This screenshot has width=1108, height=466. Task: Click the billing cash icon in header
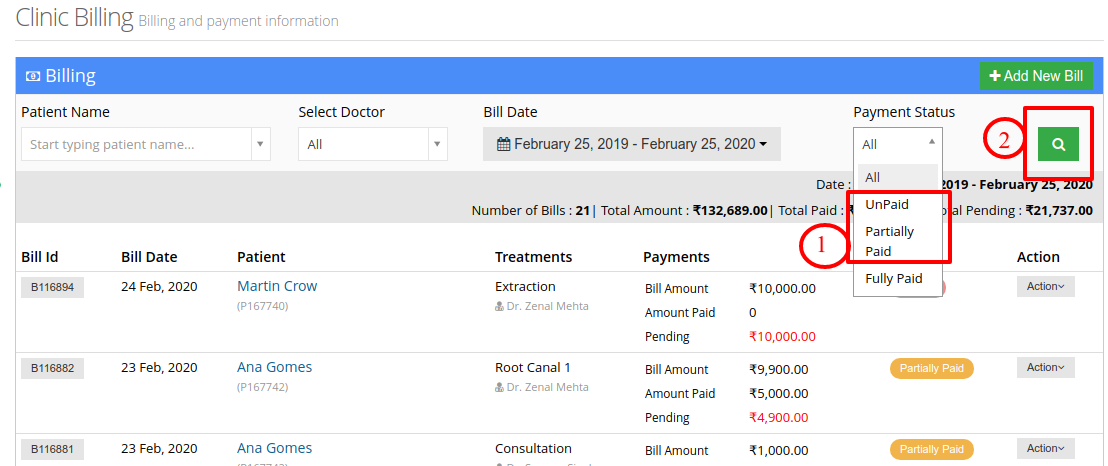[x=33, y=76]
